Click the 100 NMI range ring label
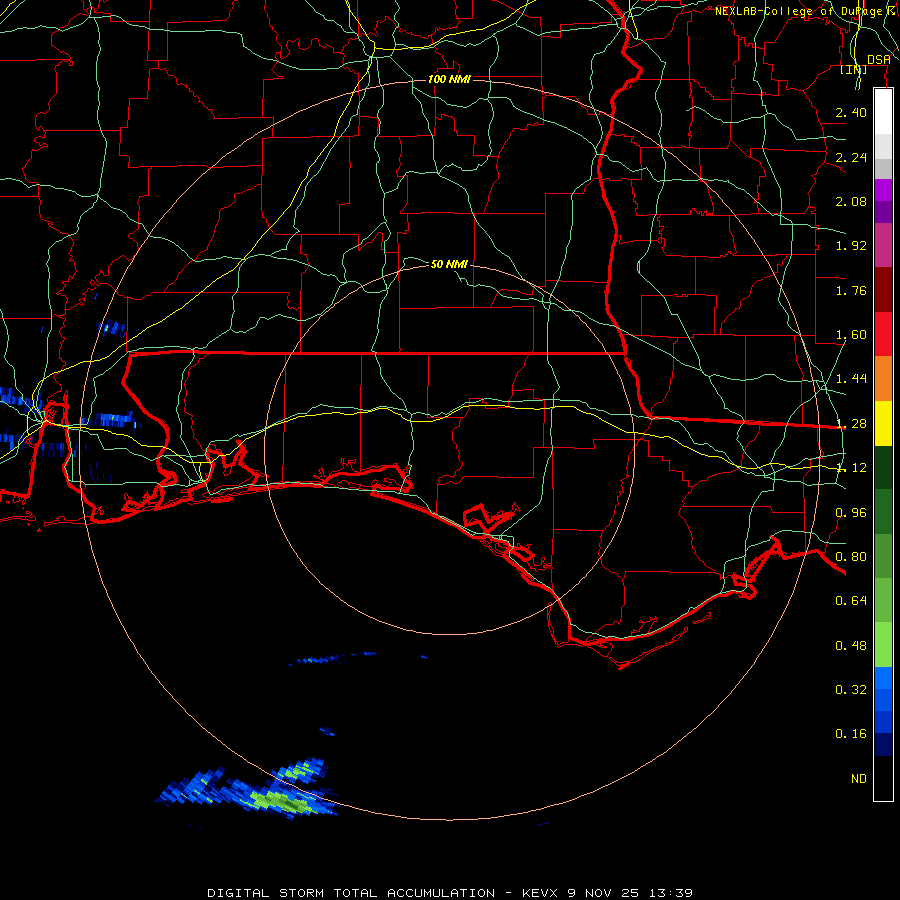This screenshot has width=900, height=900. (x=449, y=79)
